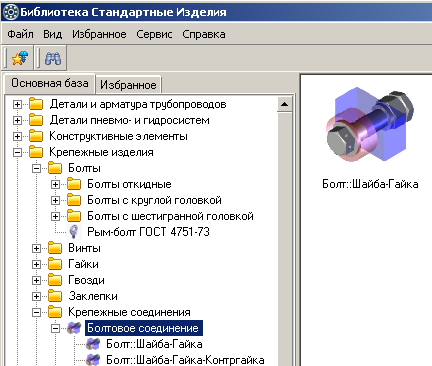
Task: Expand Детали пневмо- и гидросистем node
Action: pos(17,120)
